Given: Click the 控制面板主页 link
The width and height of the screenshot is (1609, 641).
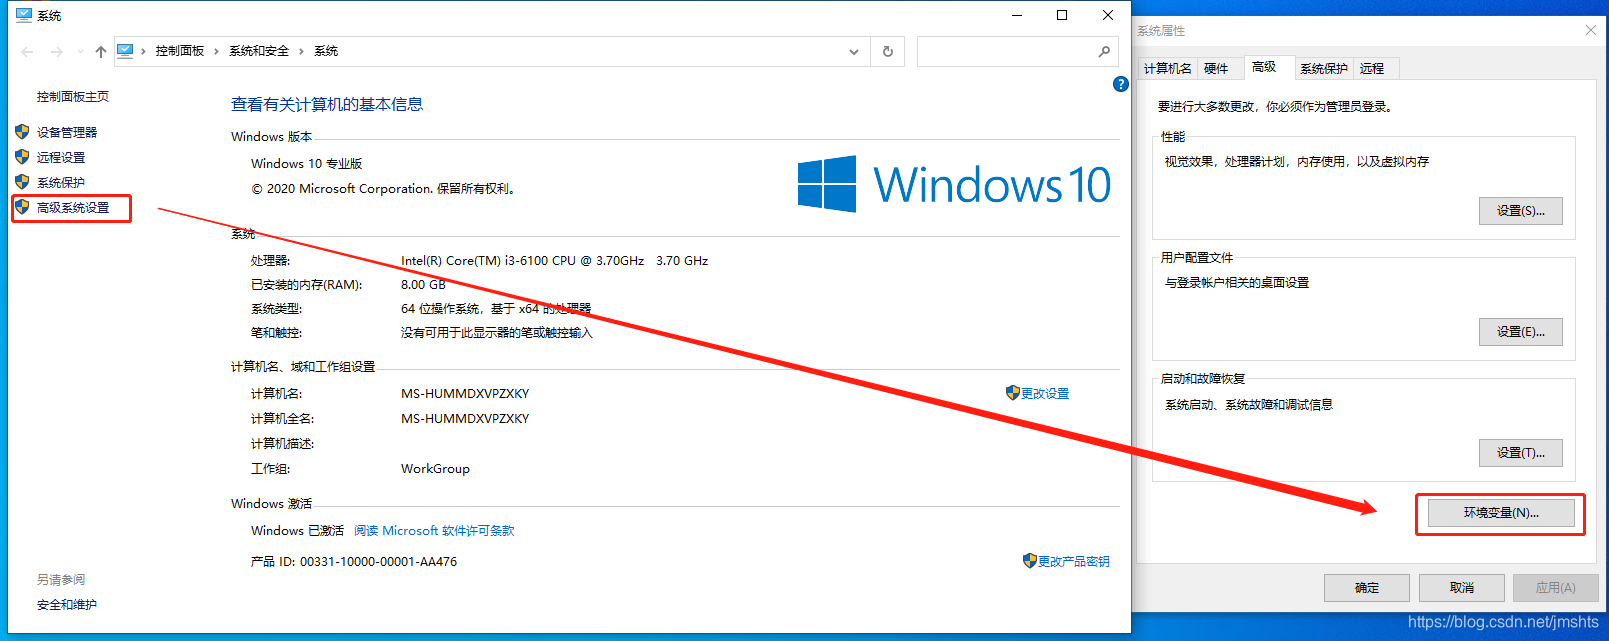Looking at the screenshot, I should 73,96.
